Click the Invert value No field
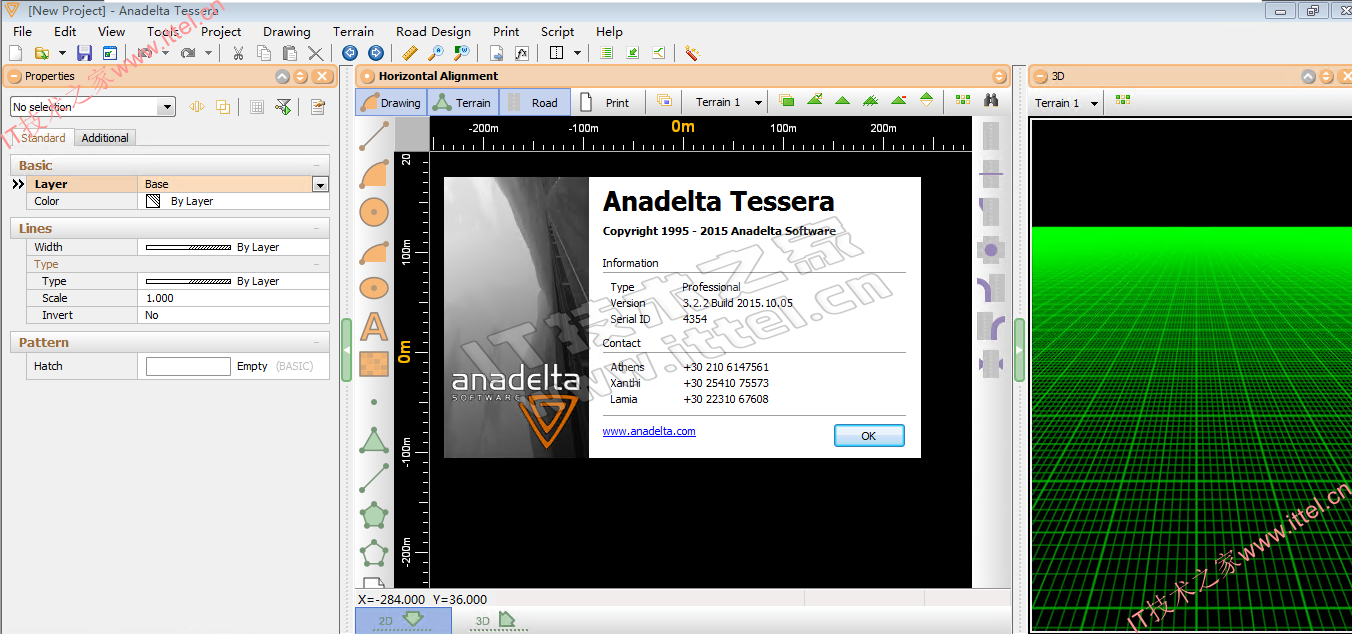1352x634 pixels. coord(233,315)
